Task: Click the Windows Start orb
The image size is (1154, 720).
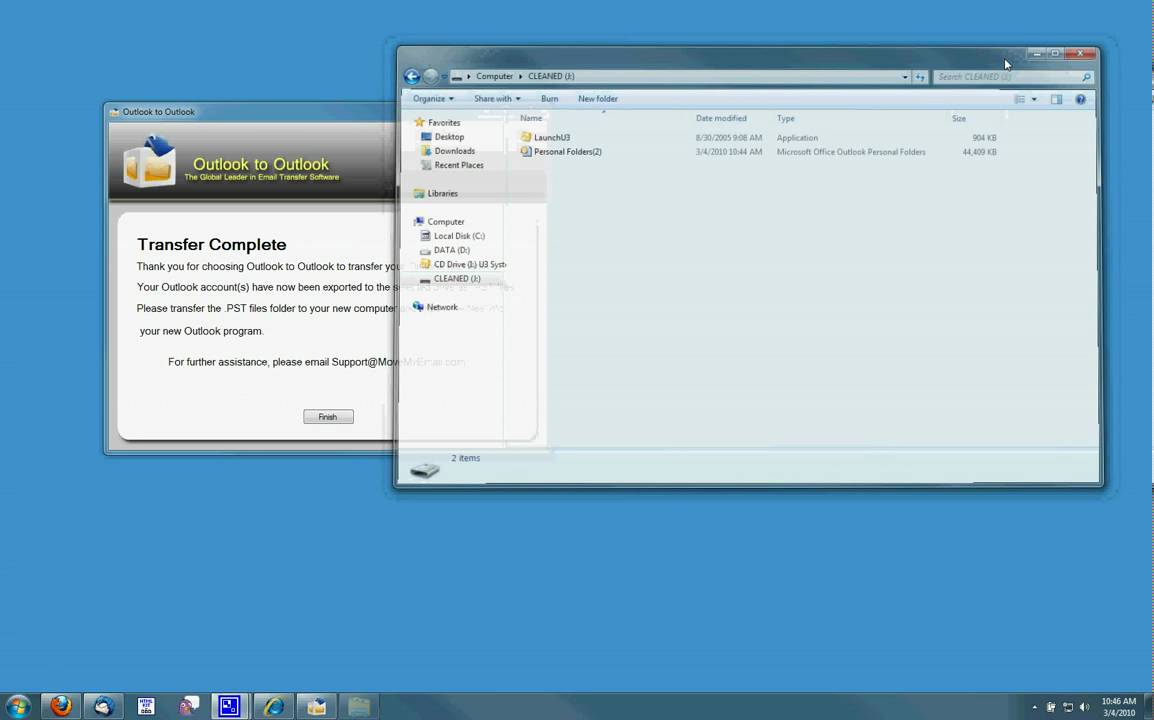Action: click(18, 706)
